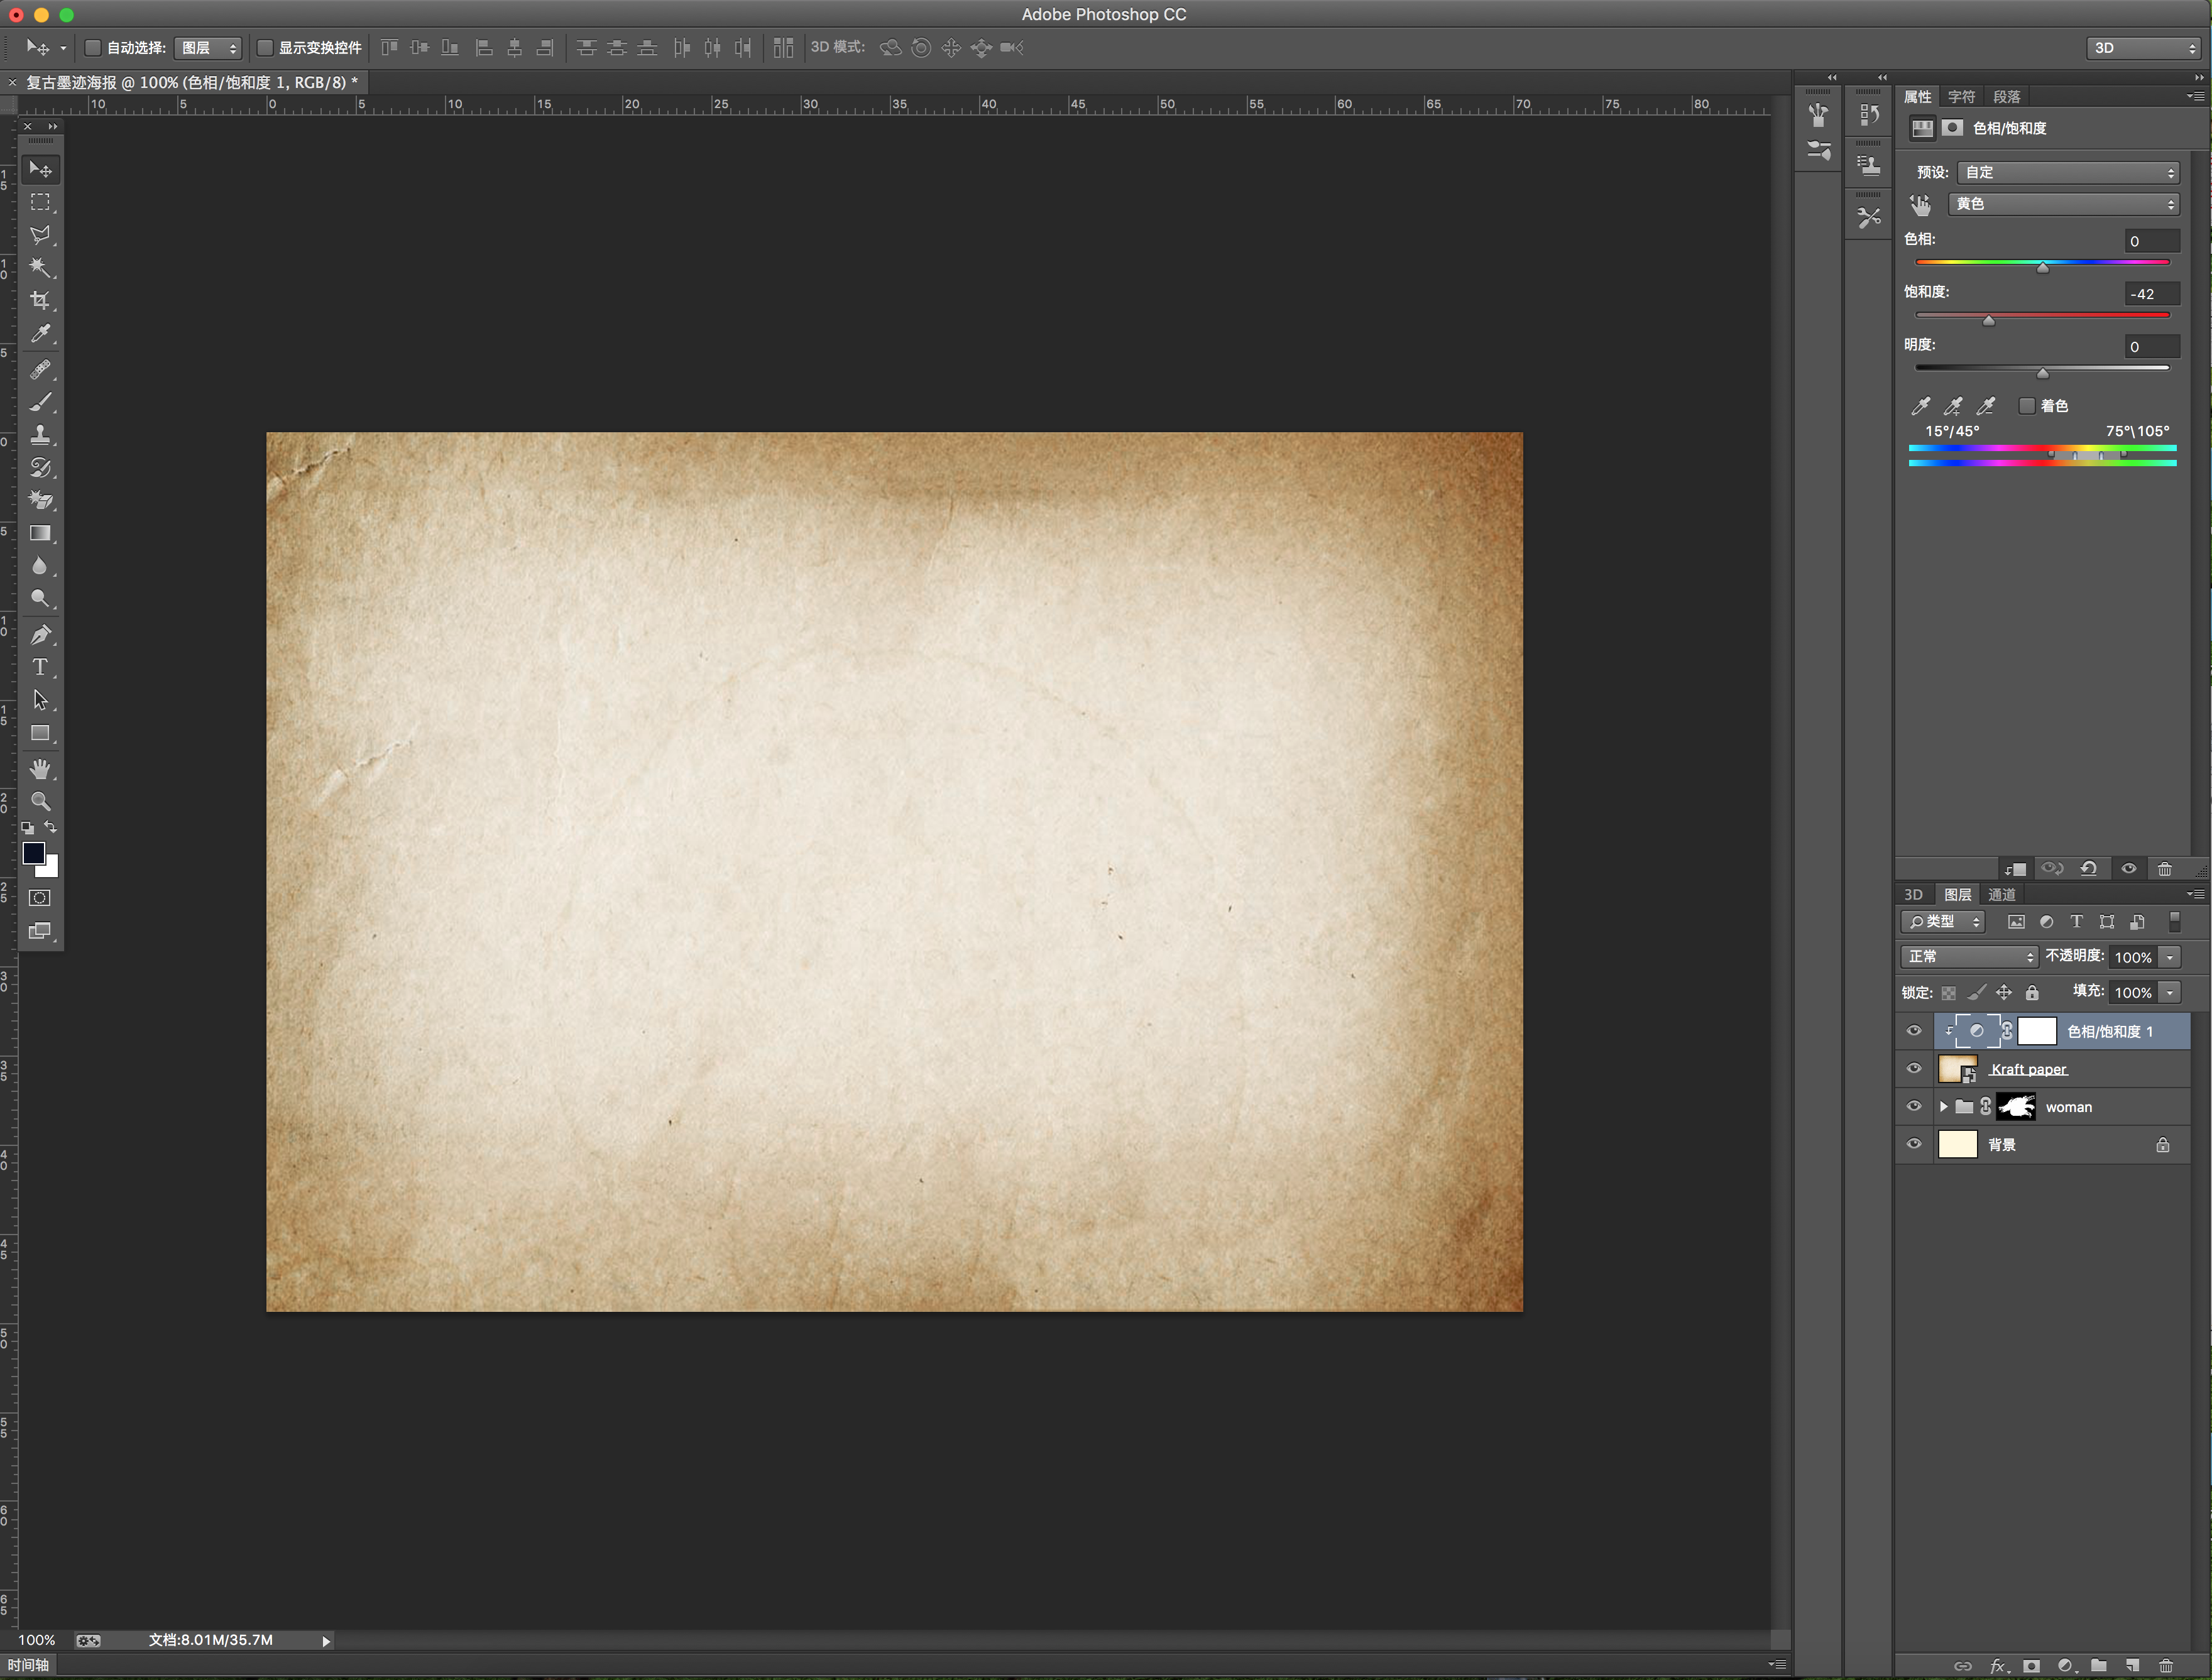The image size is (2212, 1680).
Task: Select the Magic Wand tool
Action: (x=40, y=267)
